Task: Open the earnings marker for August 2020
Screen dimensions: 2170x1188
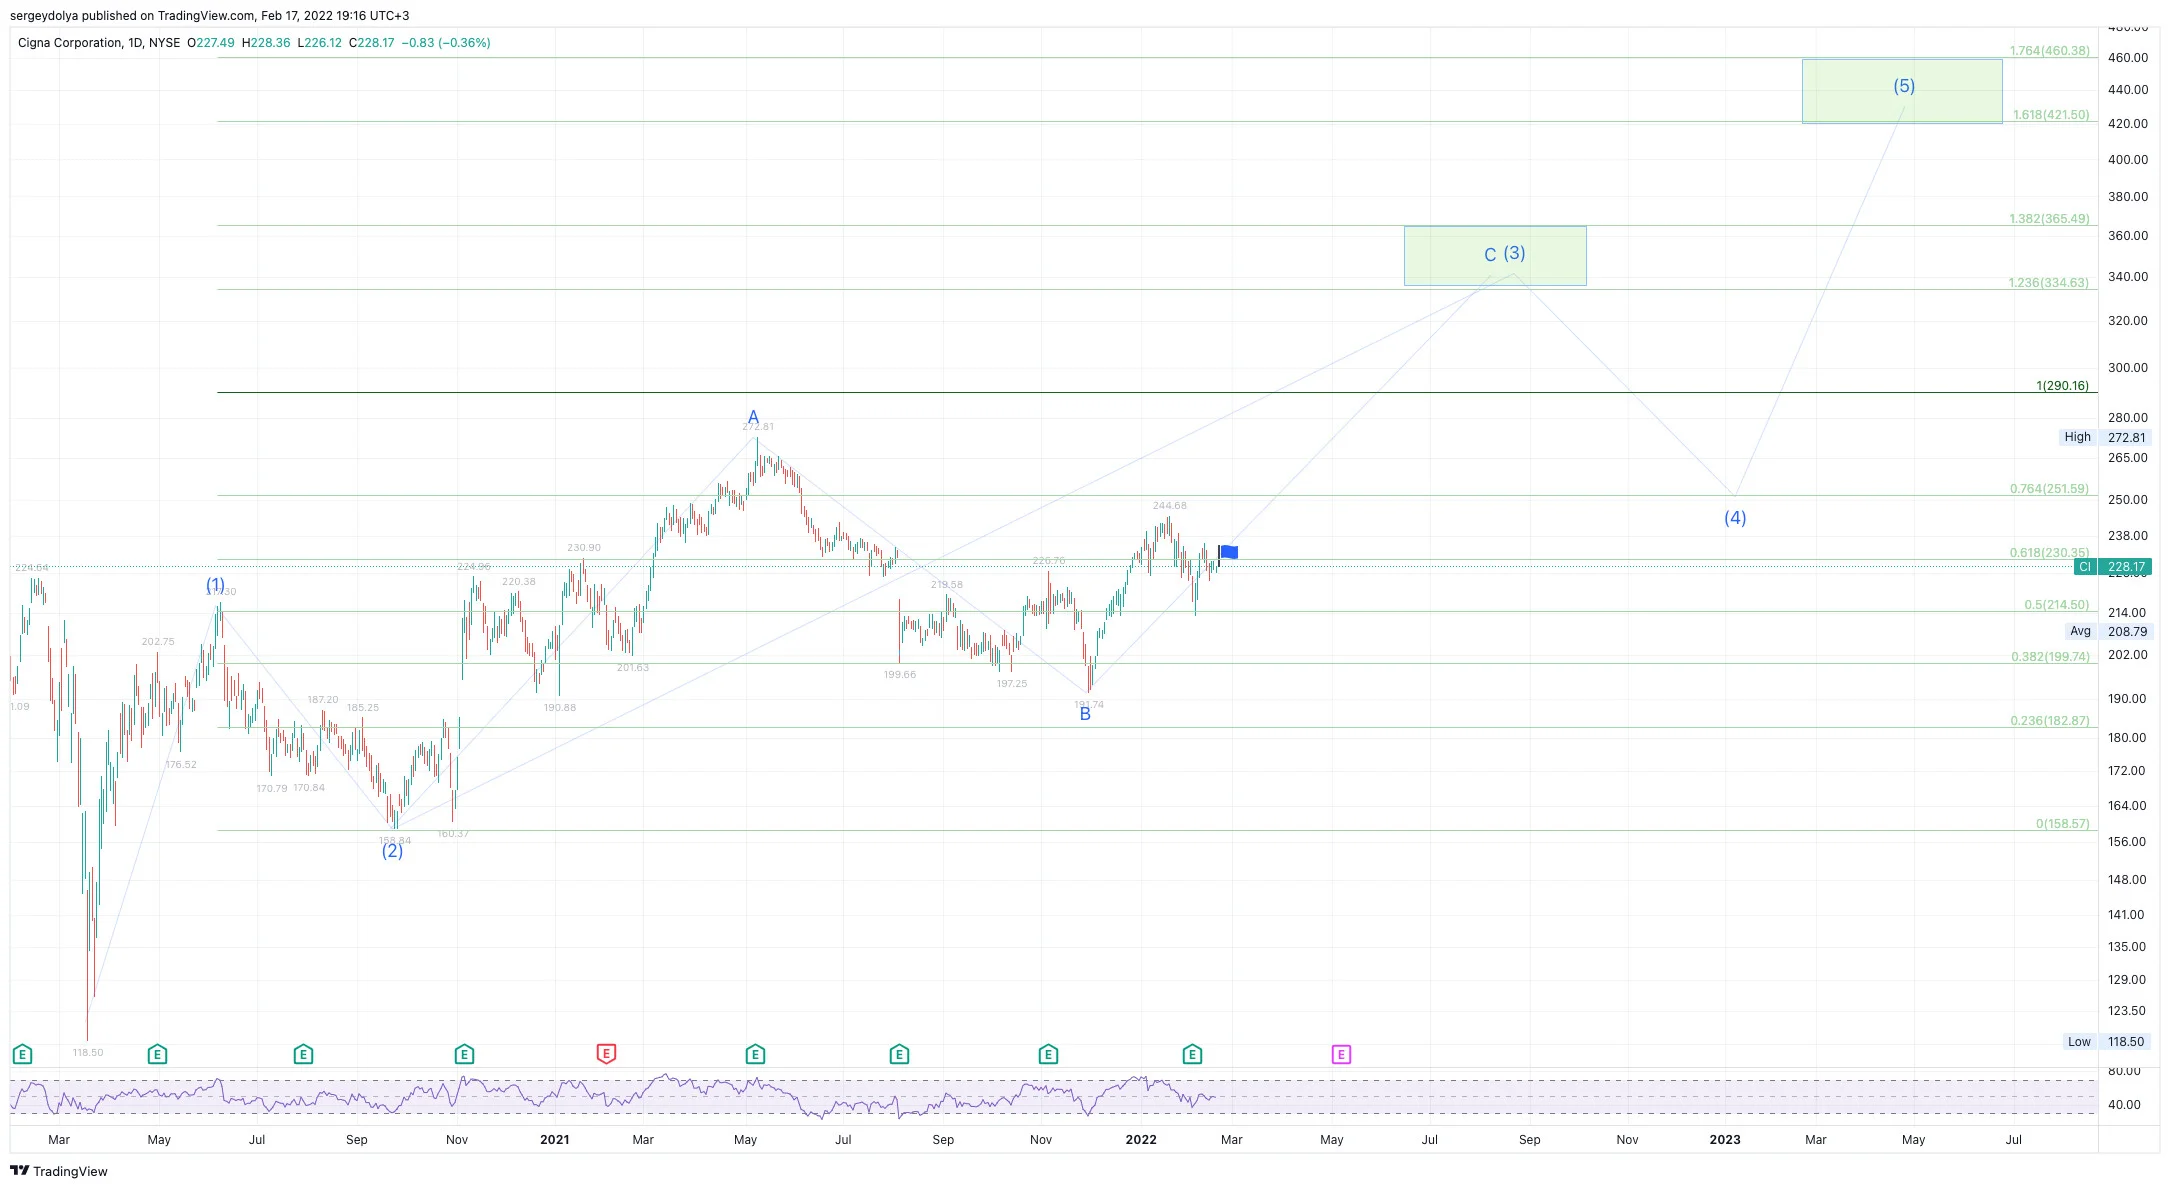Action: 303,1054
